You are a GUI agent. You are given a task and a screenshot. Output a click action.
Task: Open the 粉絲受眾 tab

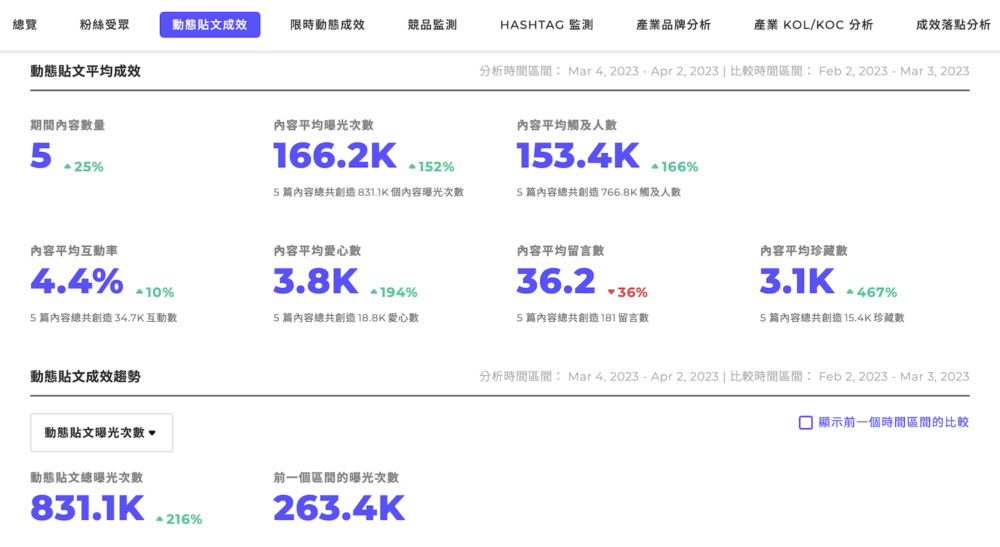pos(105,25)
